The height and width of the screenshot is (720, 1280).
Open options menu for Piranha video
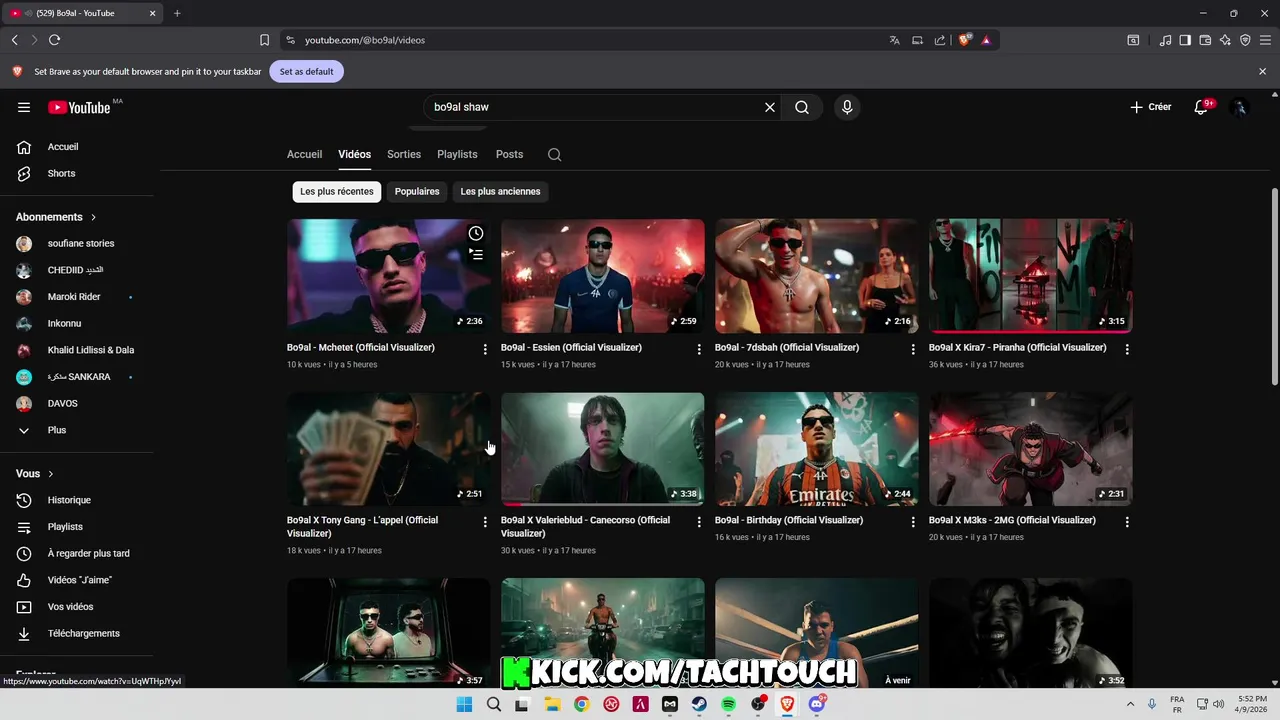1127,349
